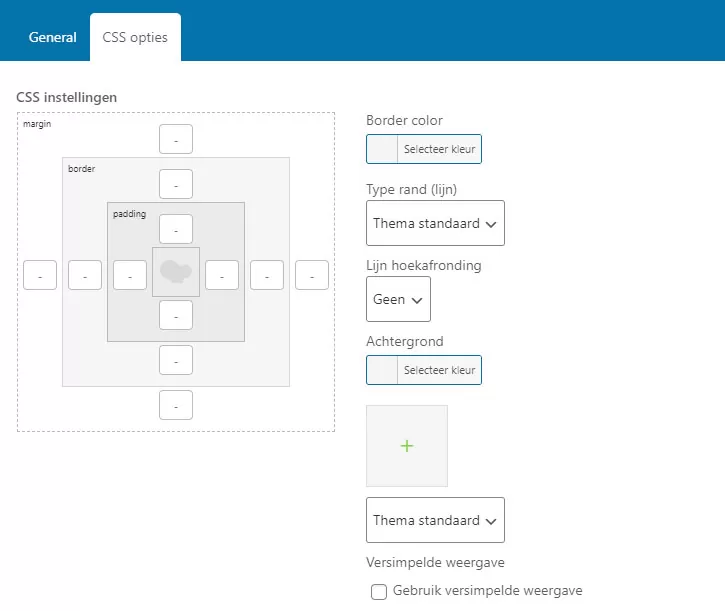Expand the Lijn hoekafronding dropdown
This screenshot has width=725, height=611.
tap(398, 299)
